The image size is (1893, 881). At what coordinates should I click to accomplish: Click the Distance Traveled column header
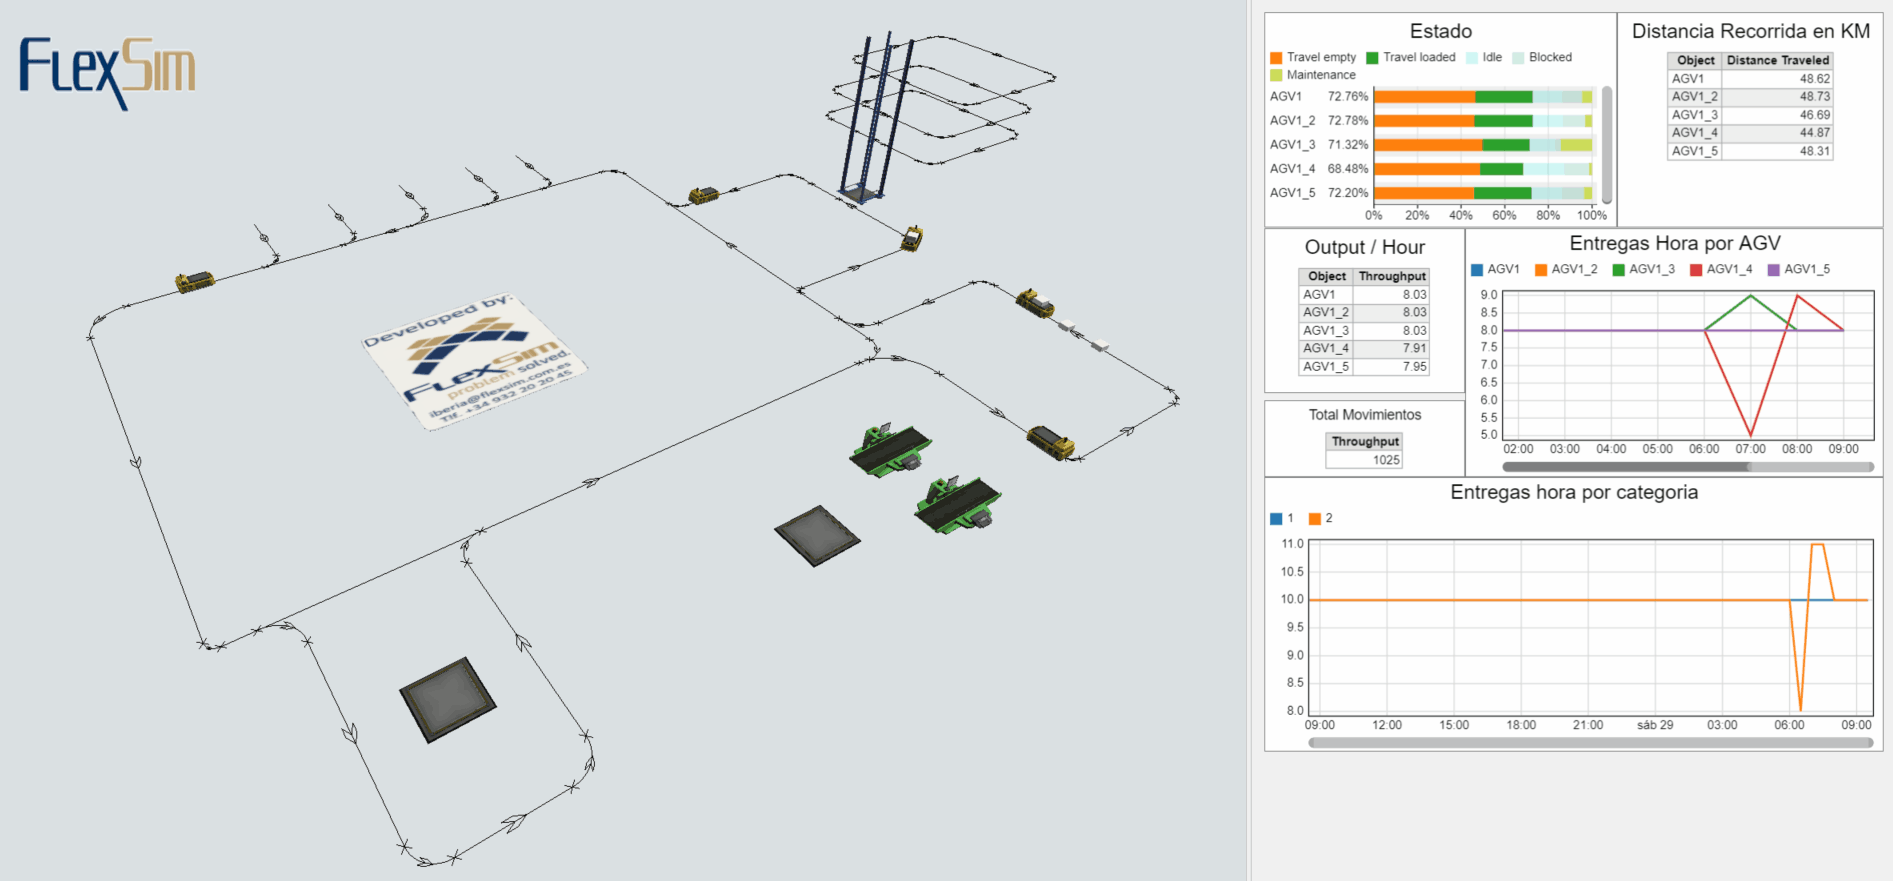[1777, 61]
